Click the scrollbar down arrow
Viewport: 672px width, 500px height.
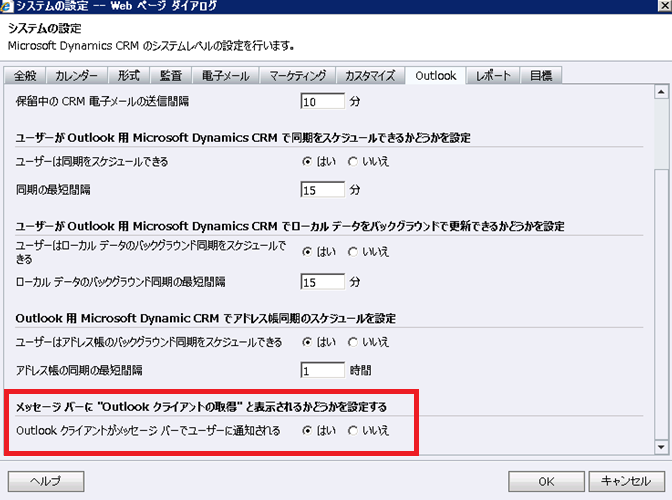(661, 447)
